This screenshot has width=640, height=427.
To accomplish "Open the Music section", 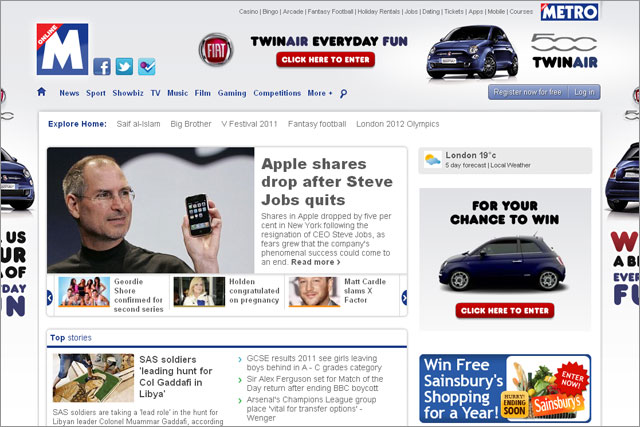I will point(178,93).
